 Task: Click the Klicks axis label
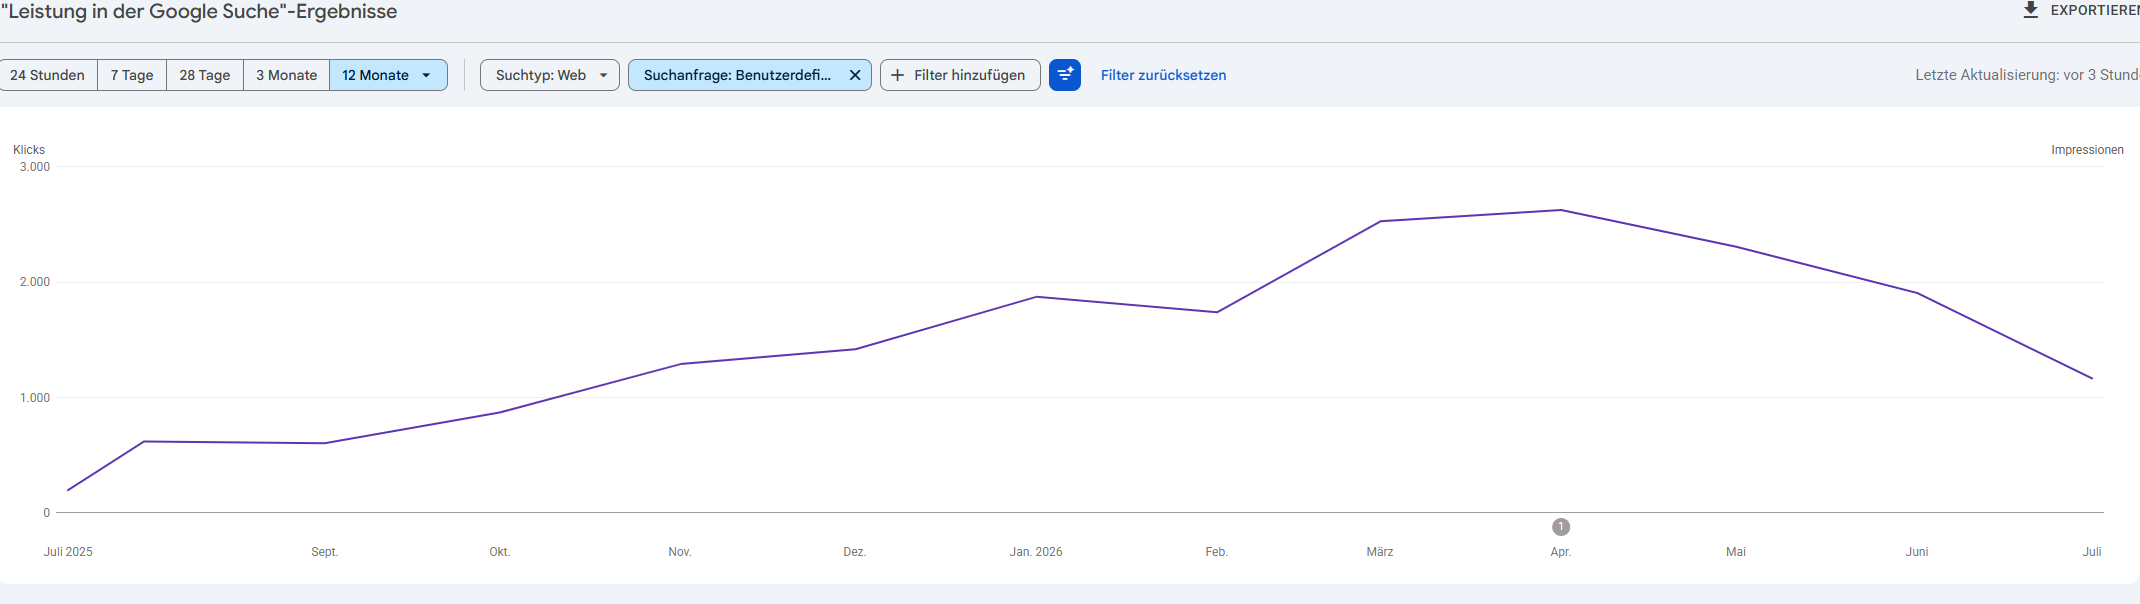coord(29,150)
